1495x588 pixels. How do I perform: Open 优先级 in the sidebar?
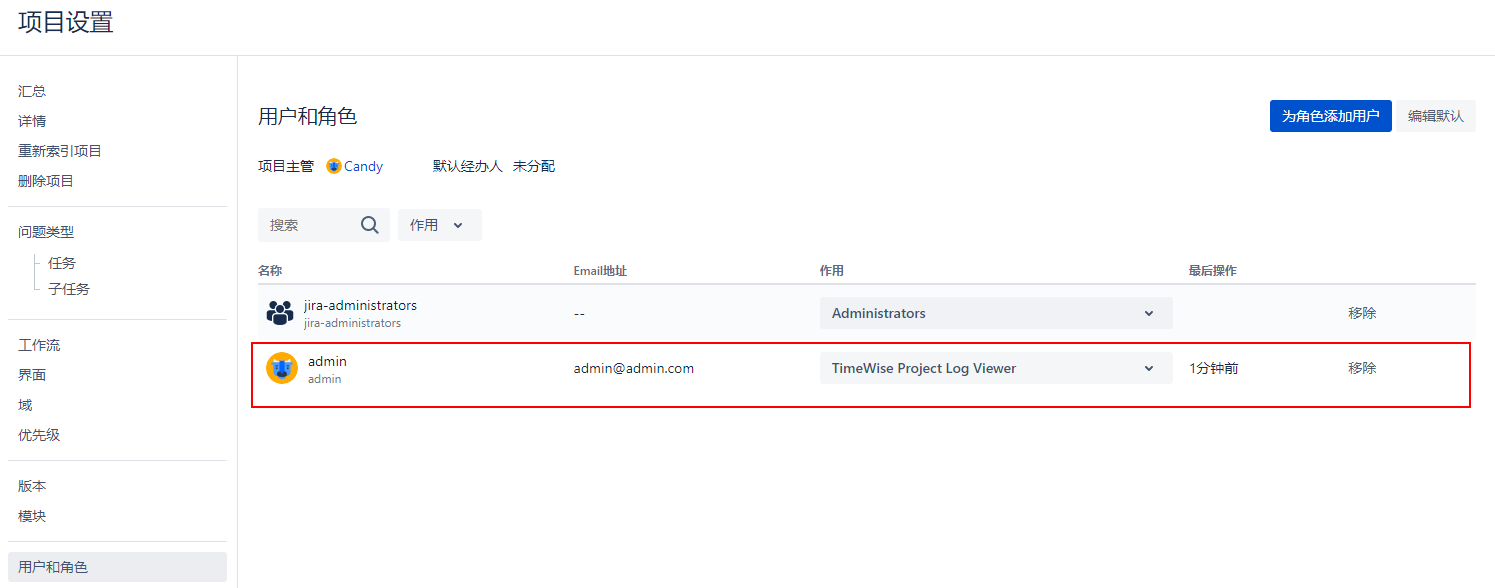pyautogui.click(x=39, y=435)
